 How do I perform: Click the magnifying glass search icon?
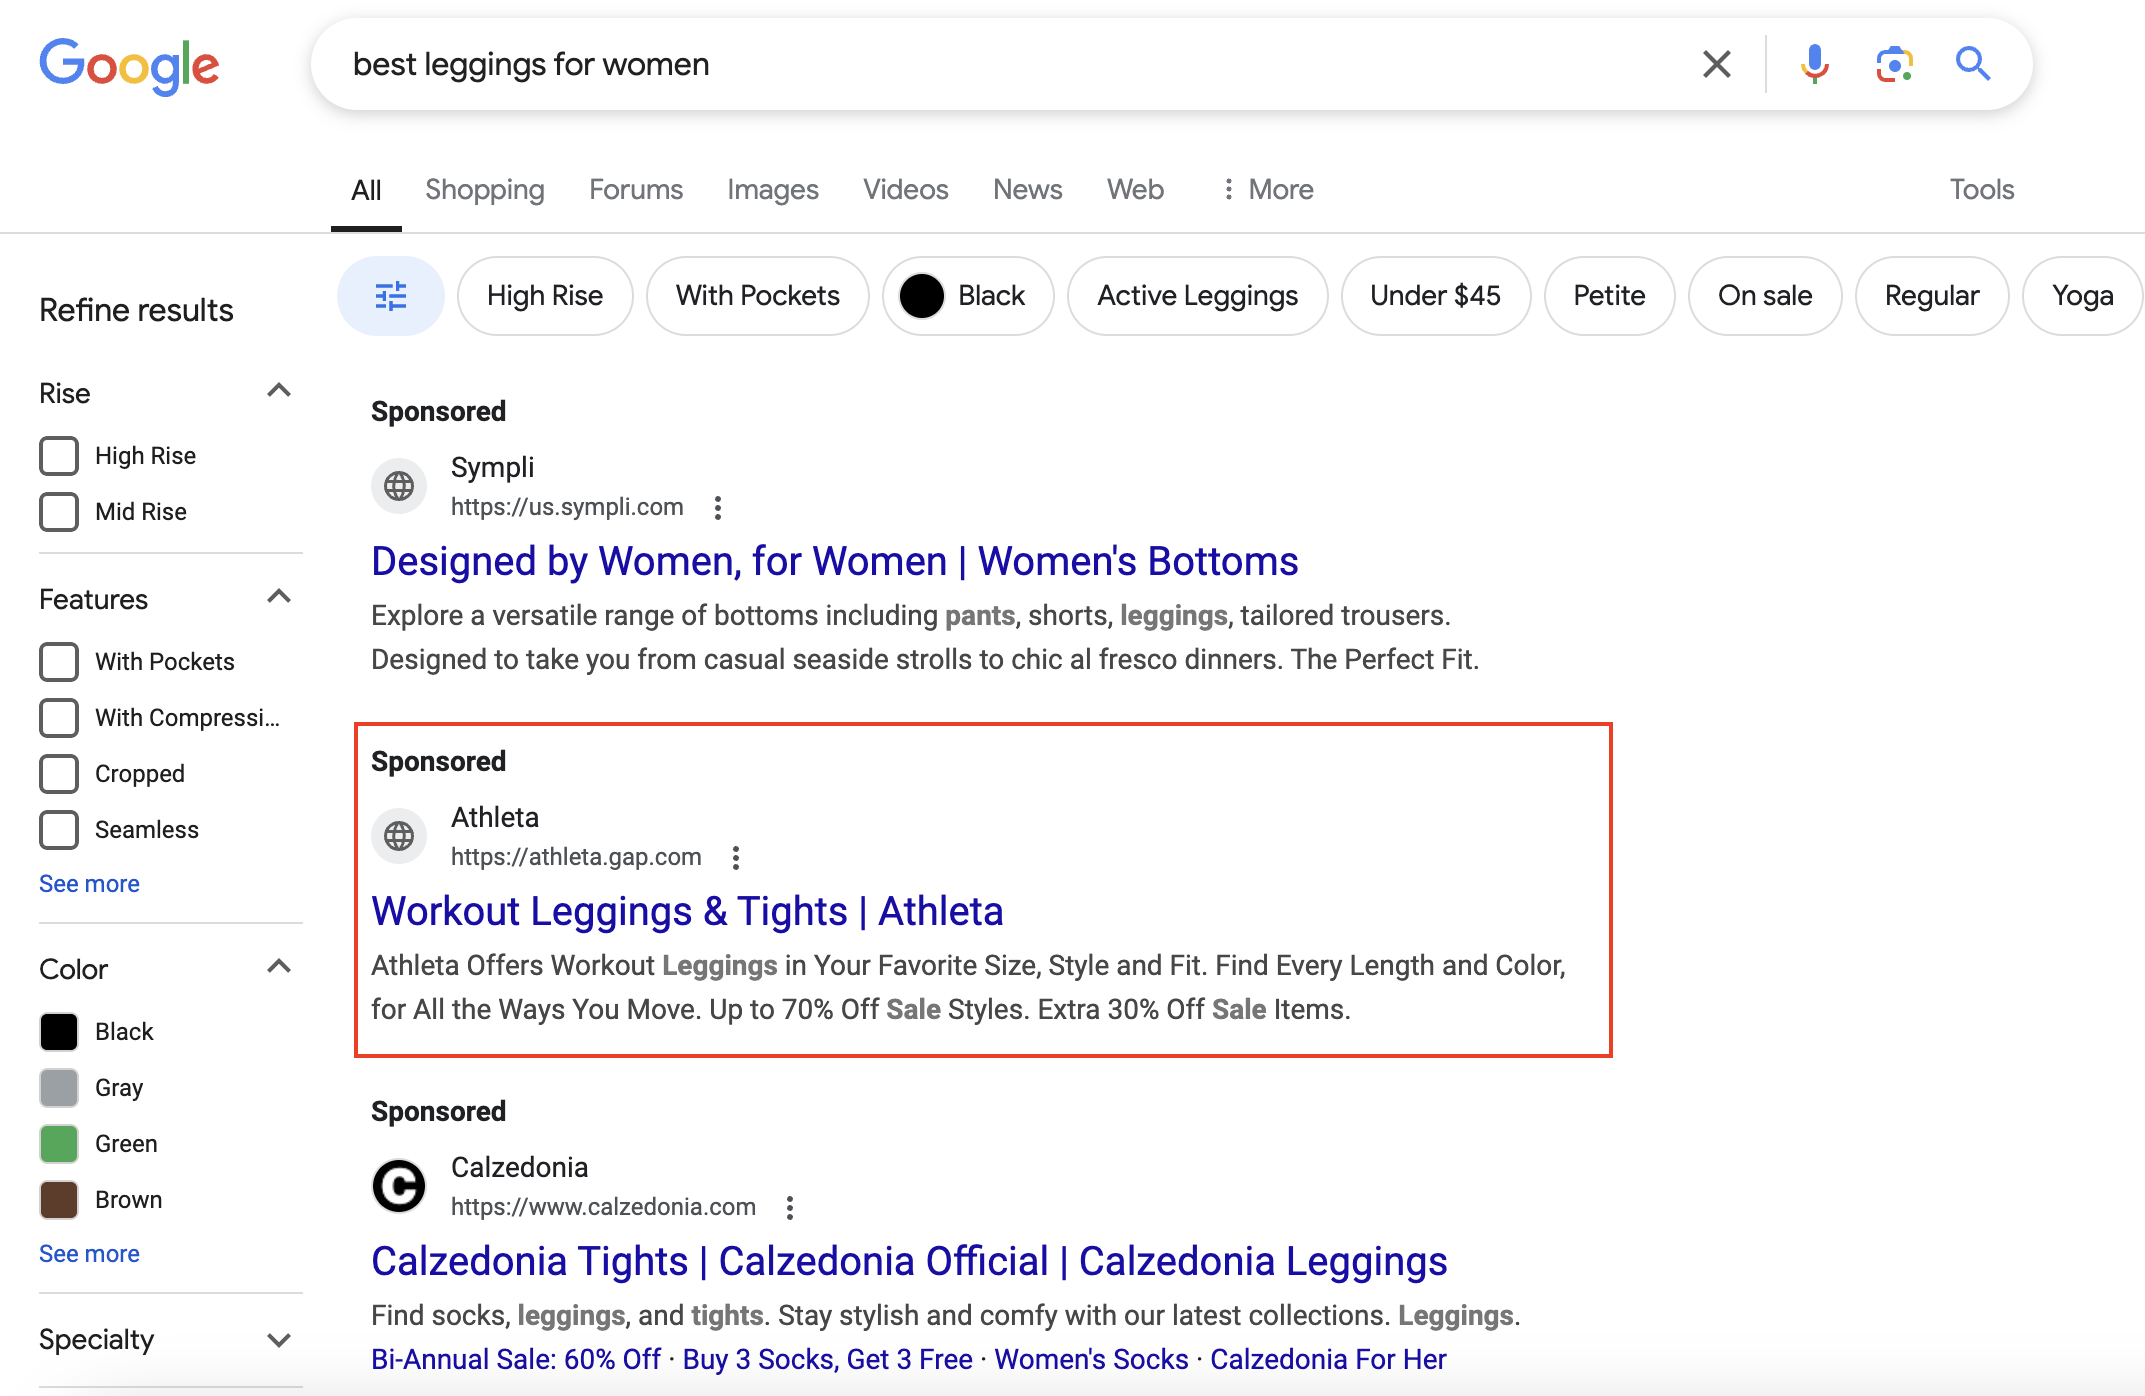pyautogui.click(x=1973, y=64)
